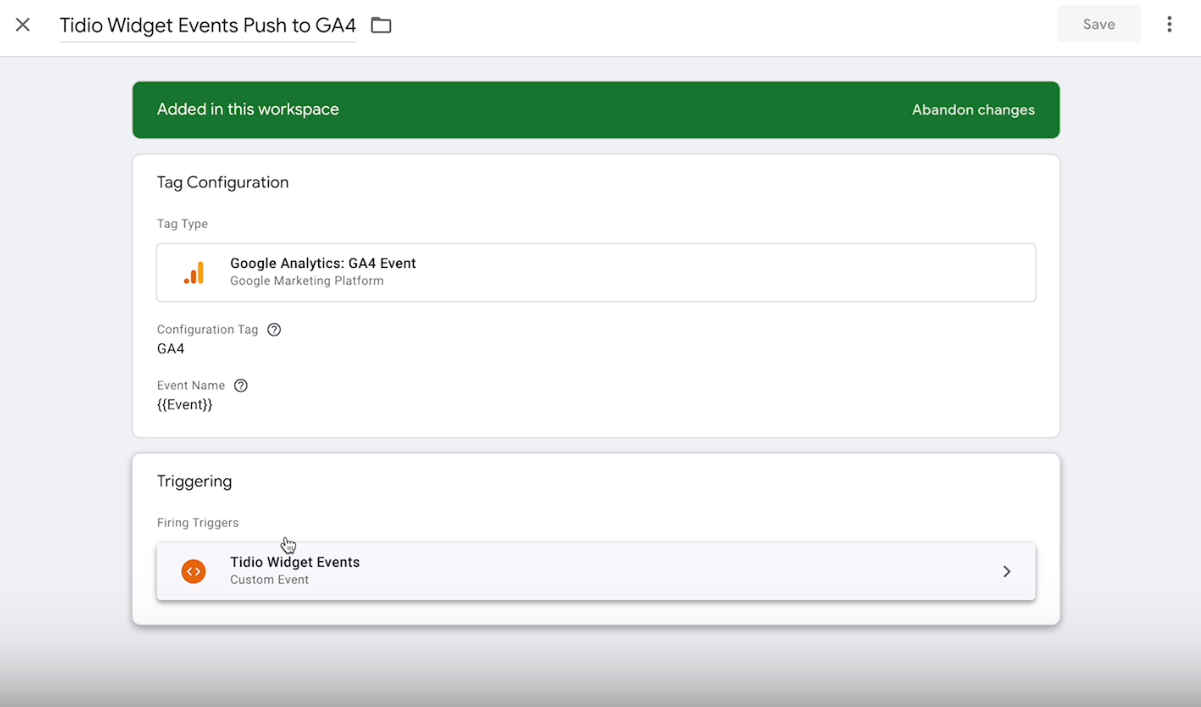Click the Custom Event subtitle text
Screen dimensions: 1201x707
click(269, 579)
